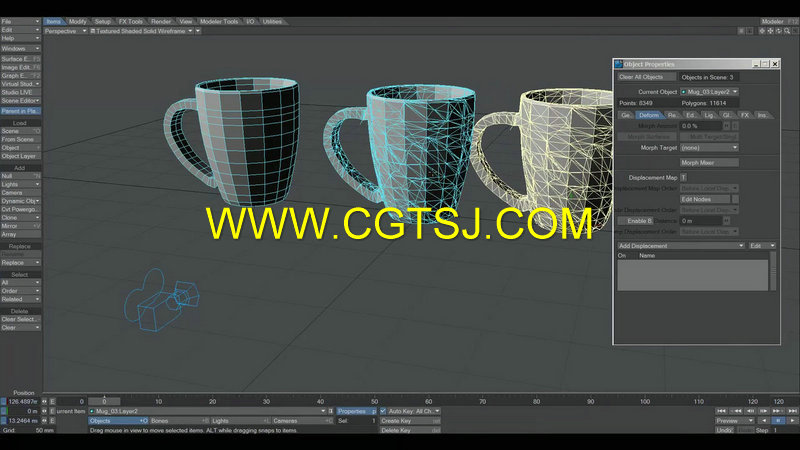Switch to the Deform tab
This screenshot has width=800, height=450.
point(648,115)
